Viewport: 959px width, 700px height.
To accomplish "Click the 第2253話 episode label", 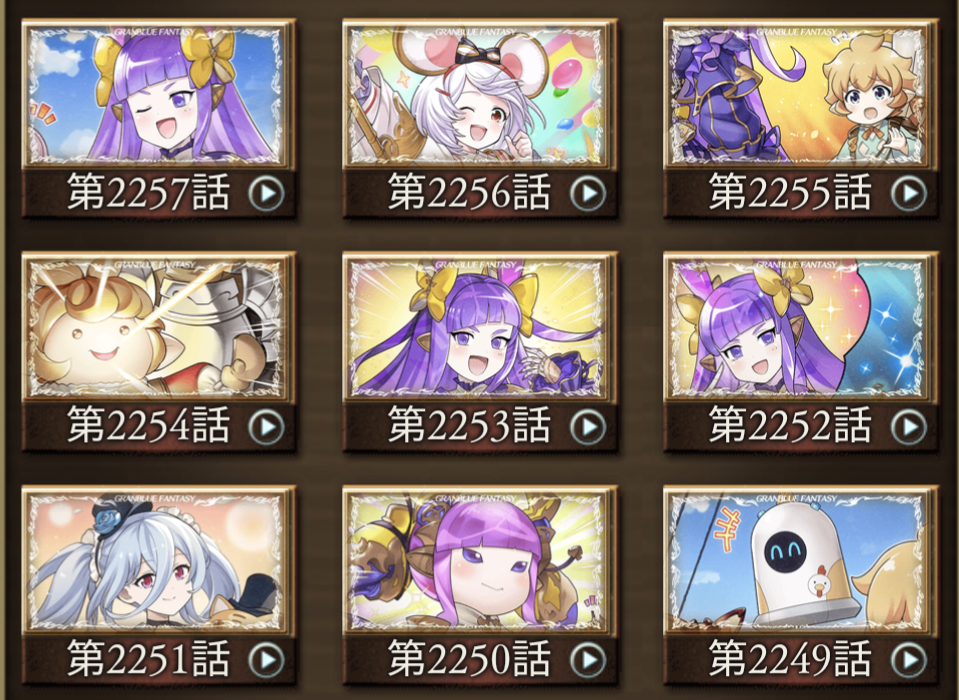I will (x=469, y=425).
